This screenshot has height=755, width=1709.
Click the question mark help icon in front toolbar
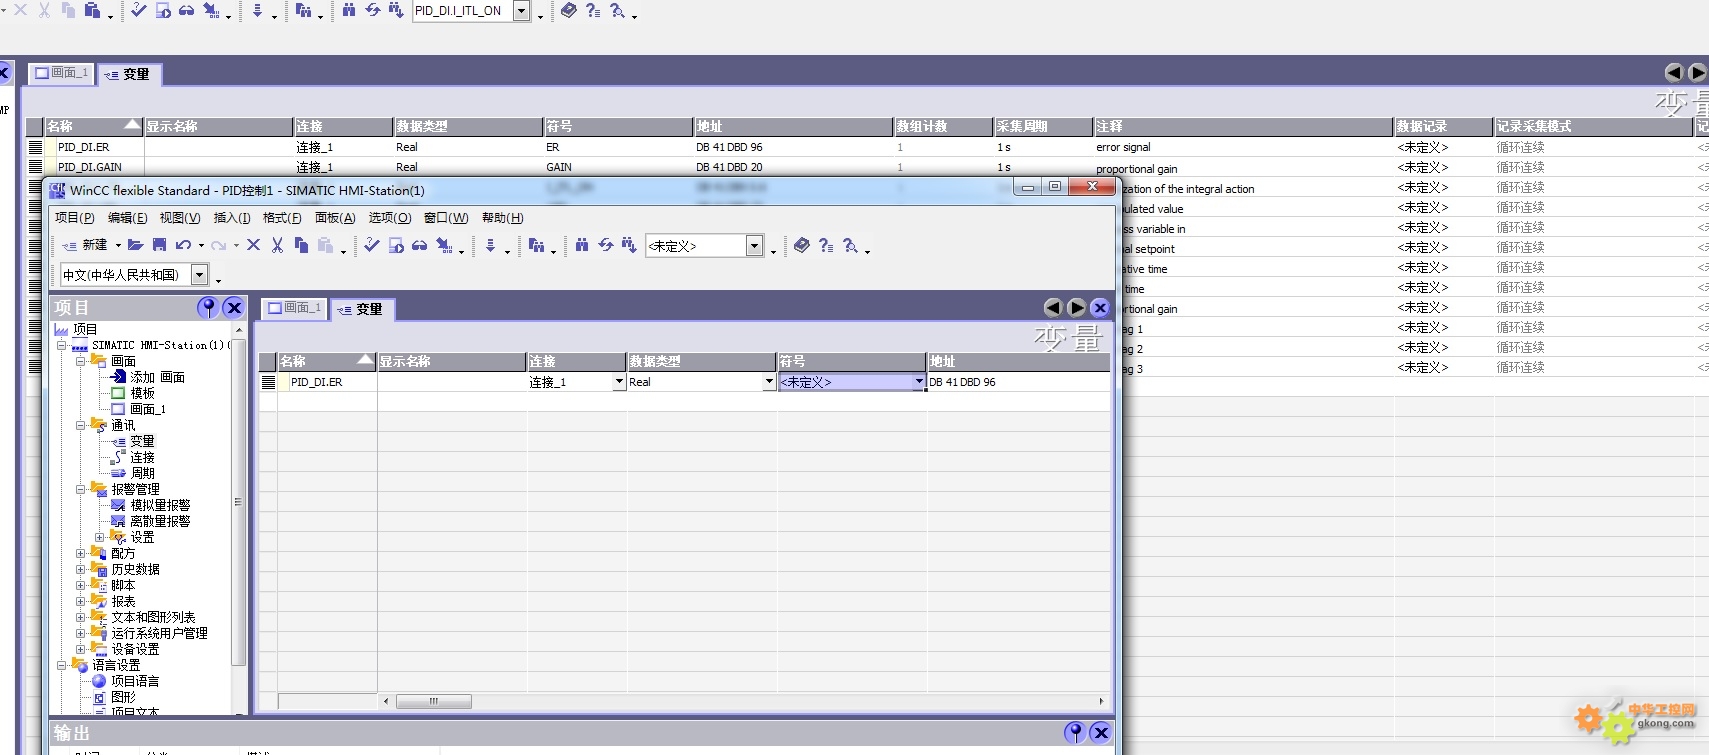[x=826, y=245]
